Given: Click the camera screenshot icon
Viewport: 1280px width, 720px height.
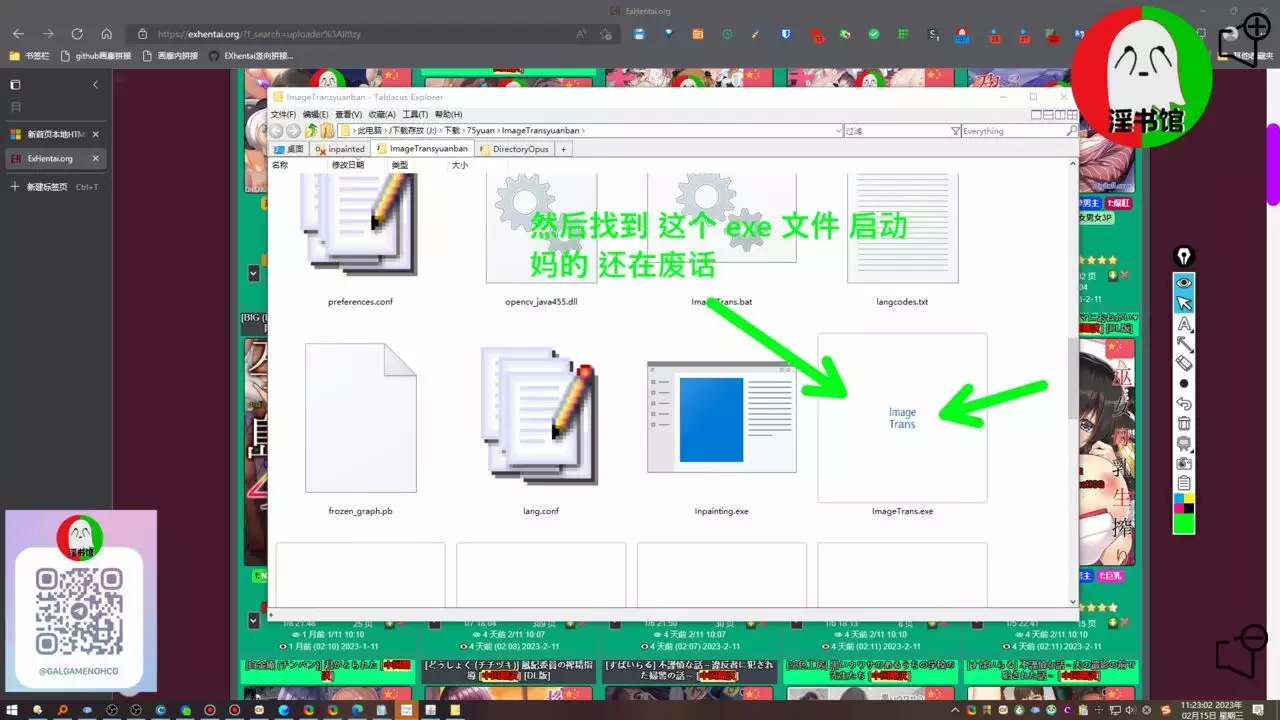Looking at the screenshot, I should point(1184,463).
